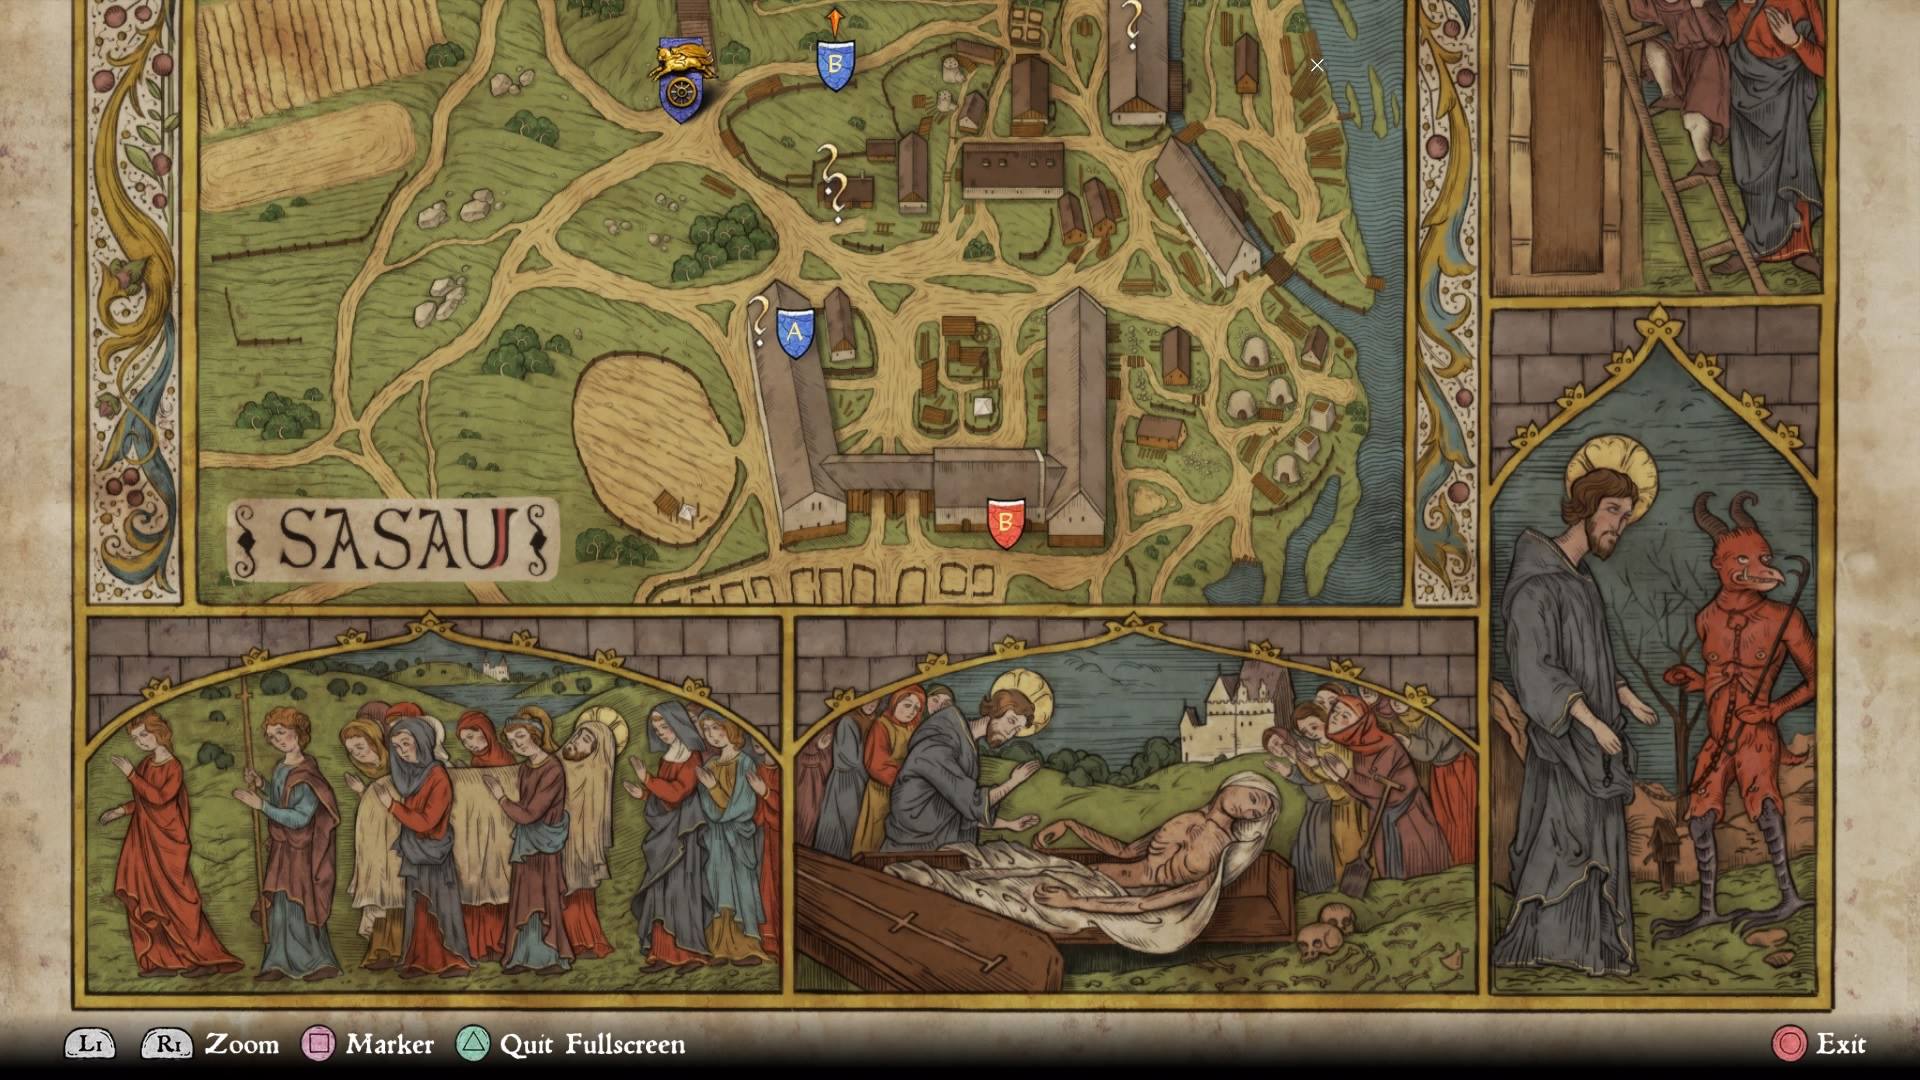Select the blue B shield quest marker
This screenshot has height=1080, width=1920.
836,65
